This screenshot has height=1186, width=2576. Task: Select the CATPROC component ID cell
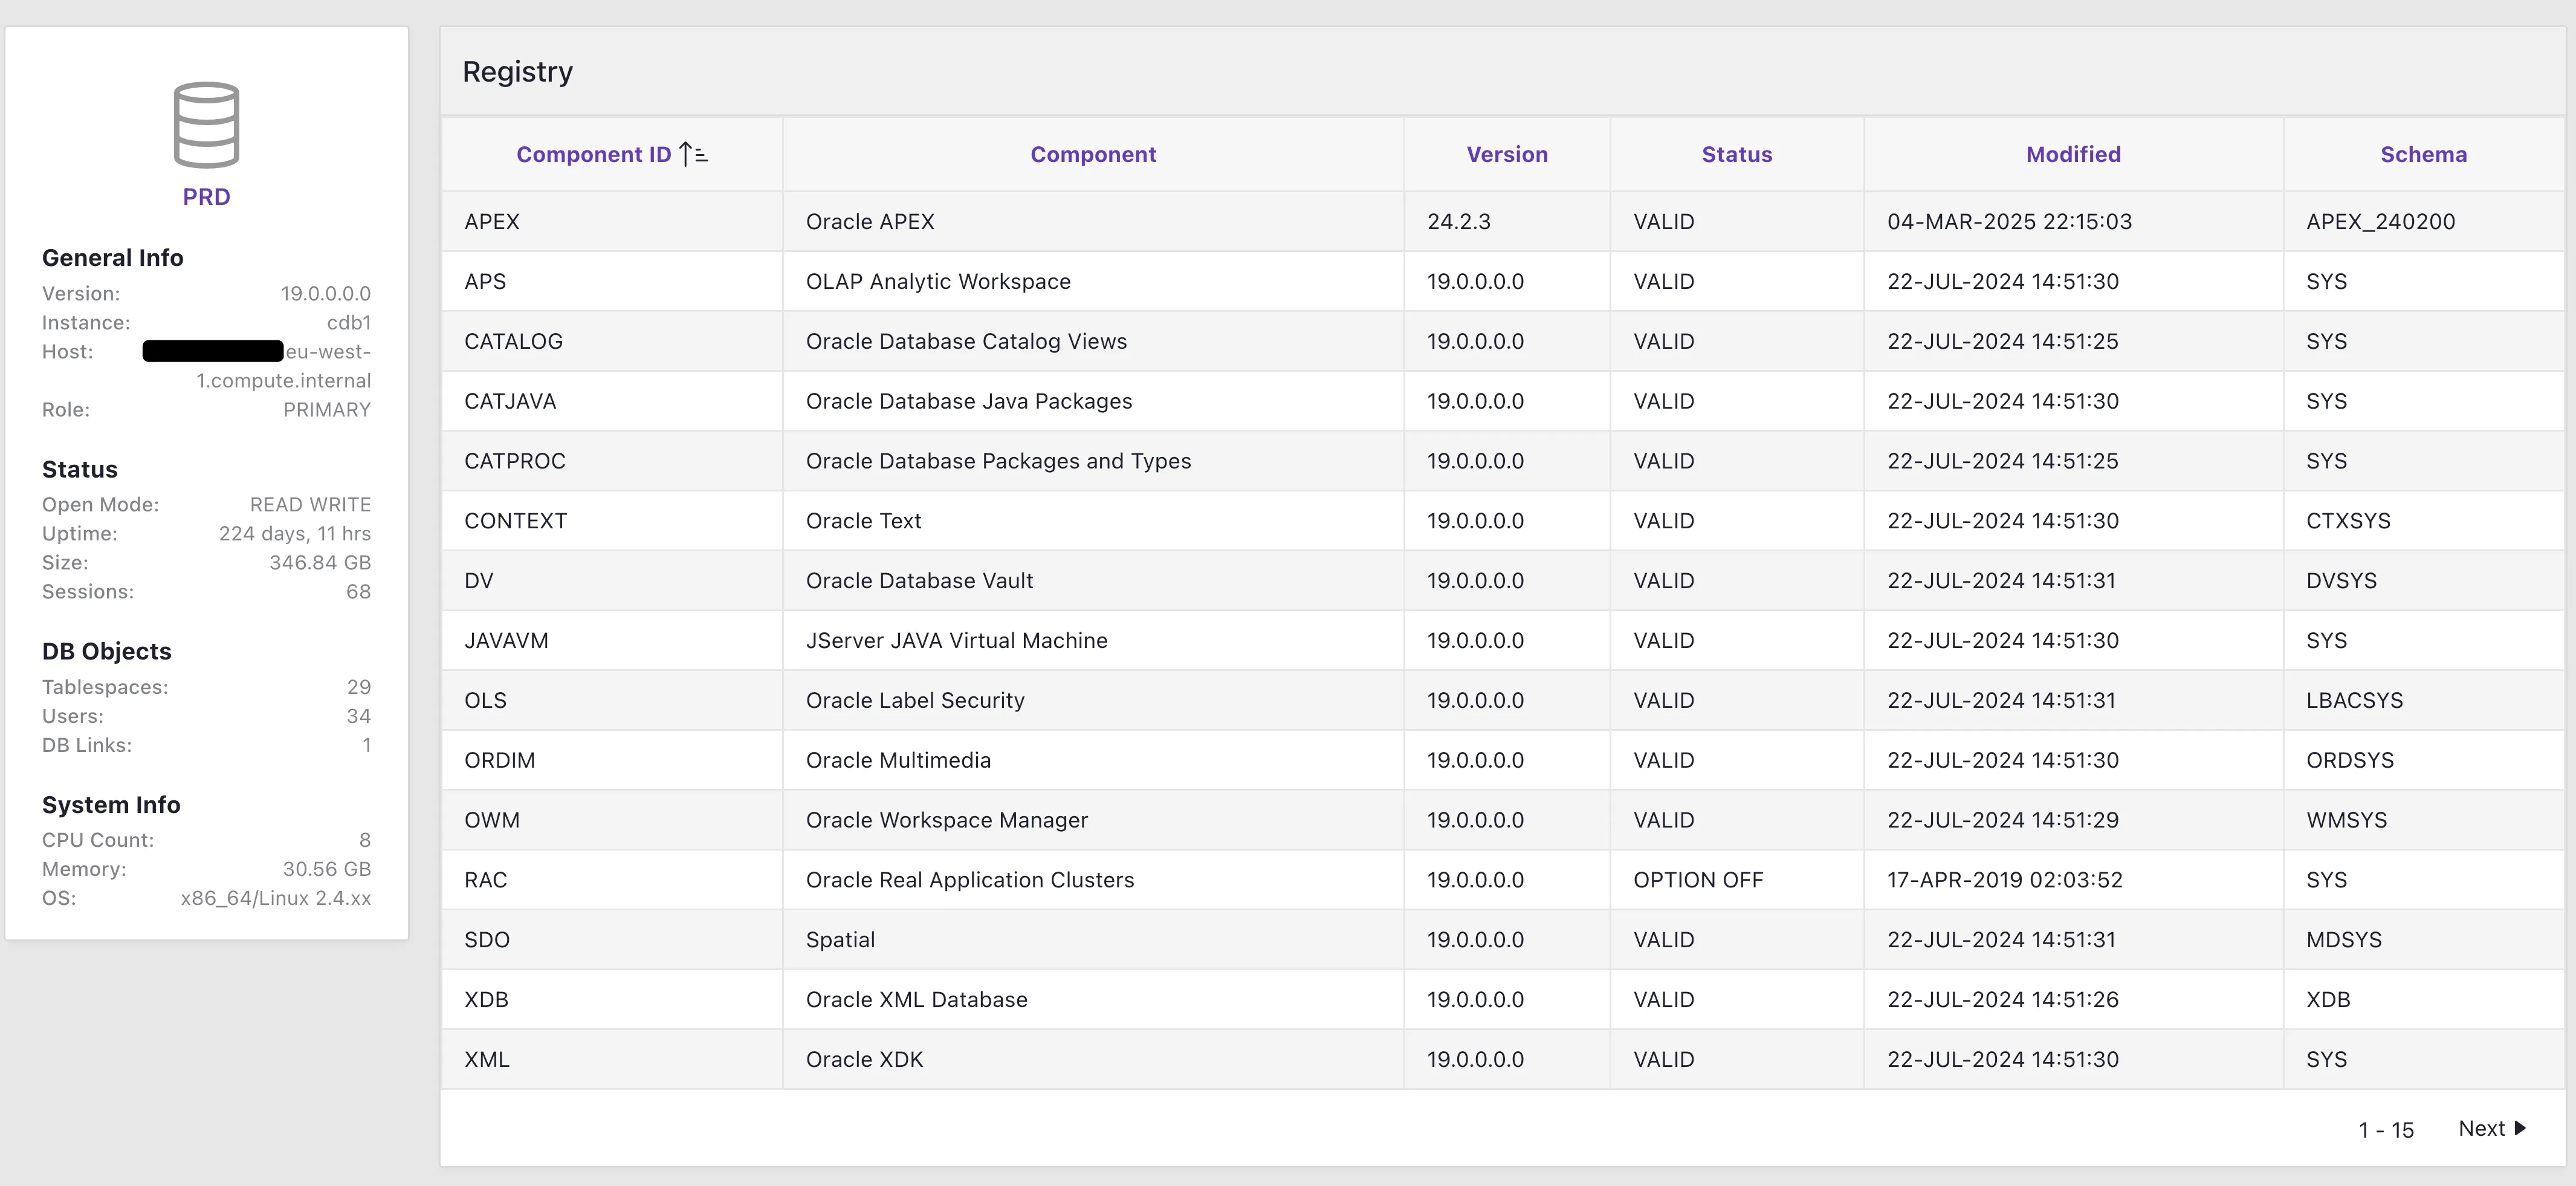[612, 461]
